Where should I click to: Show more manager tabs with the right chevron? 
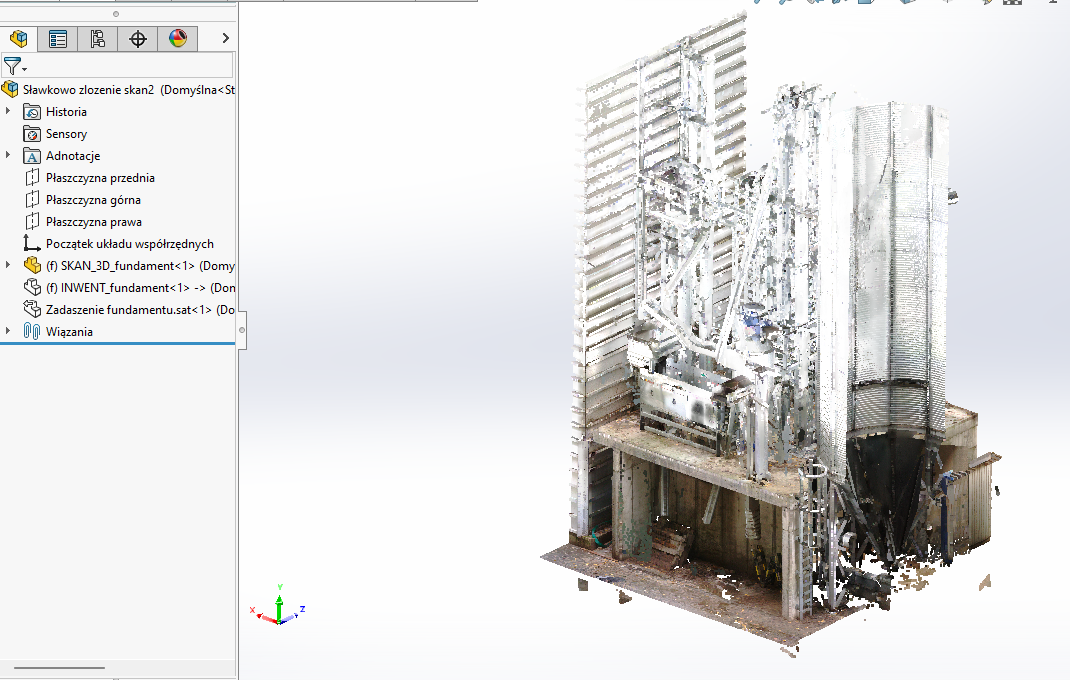(x=226, y=38)
